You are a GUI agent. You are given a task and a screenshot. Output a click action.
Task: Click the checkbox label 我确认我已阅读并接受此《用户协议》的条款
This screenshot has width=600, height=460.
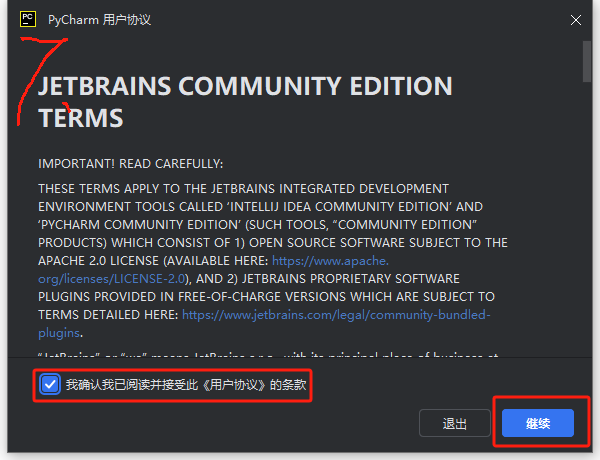tap(186, 385)
